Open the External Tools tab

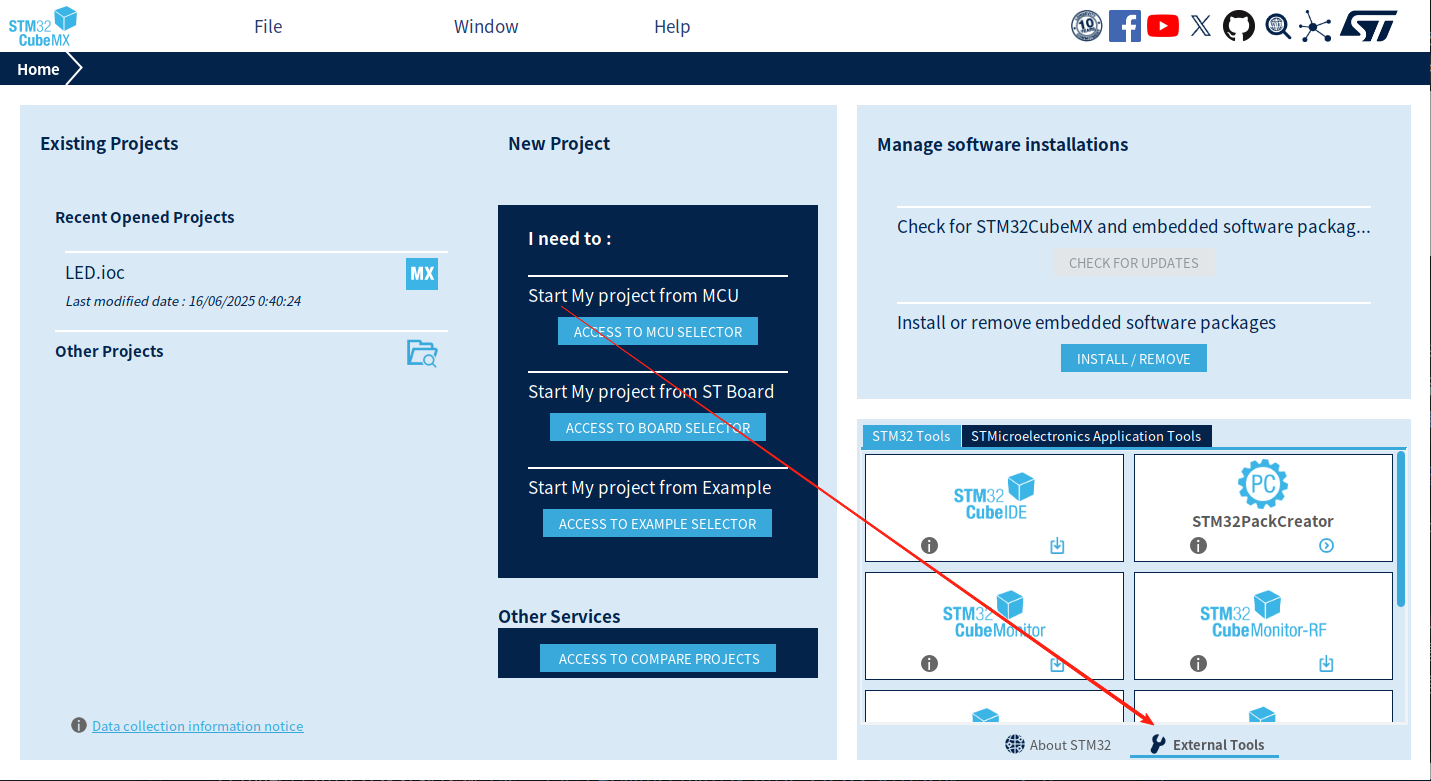pos(1205,745)
